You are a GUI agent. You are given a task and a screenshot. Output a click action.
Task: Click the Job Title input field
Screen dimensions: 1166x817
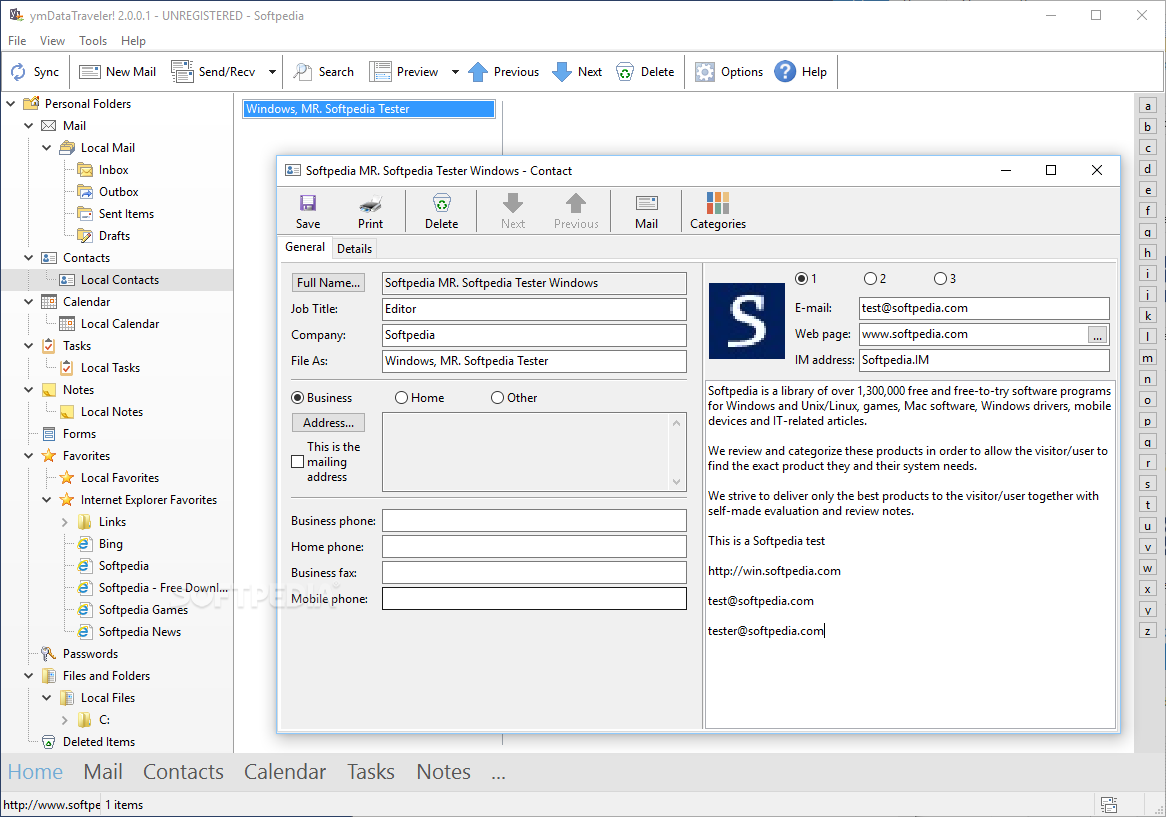(x=534, y=309)
